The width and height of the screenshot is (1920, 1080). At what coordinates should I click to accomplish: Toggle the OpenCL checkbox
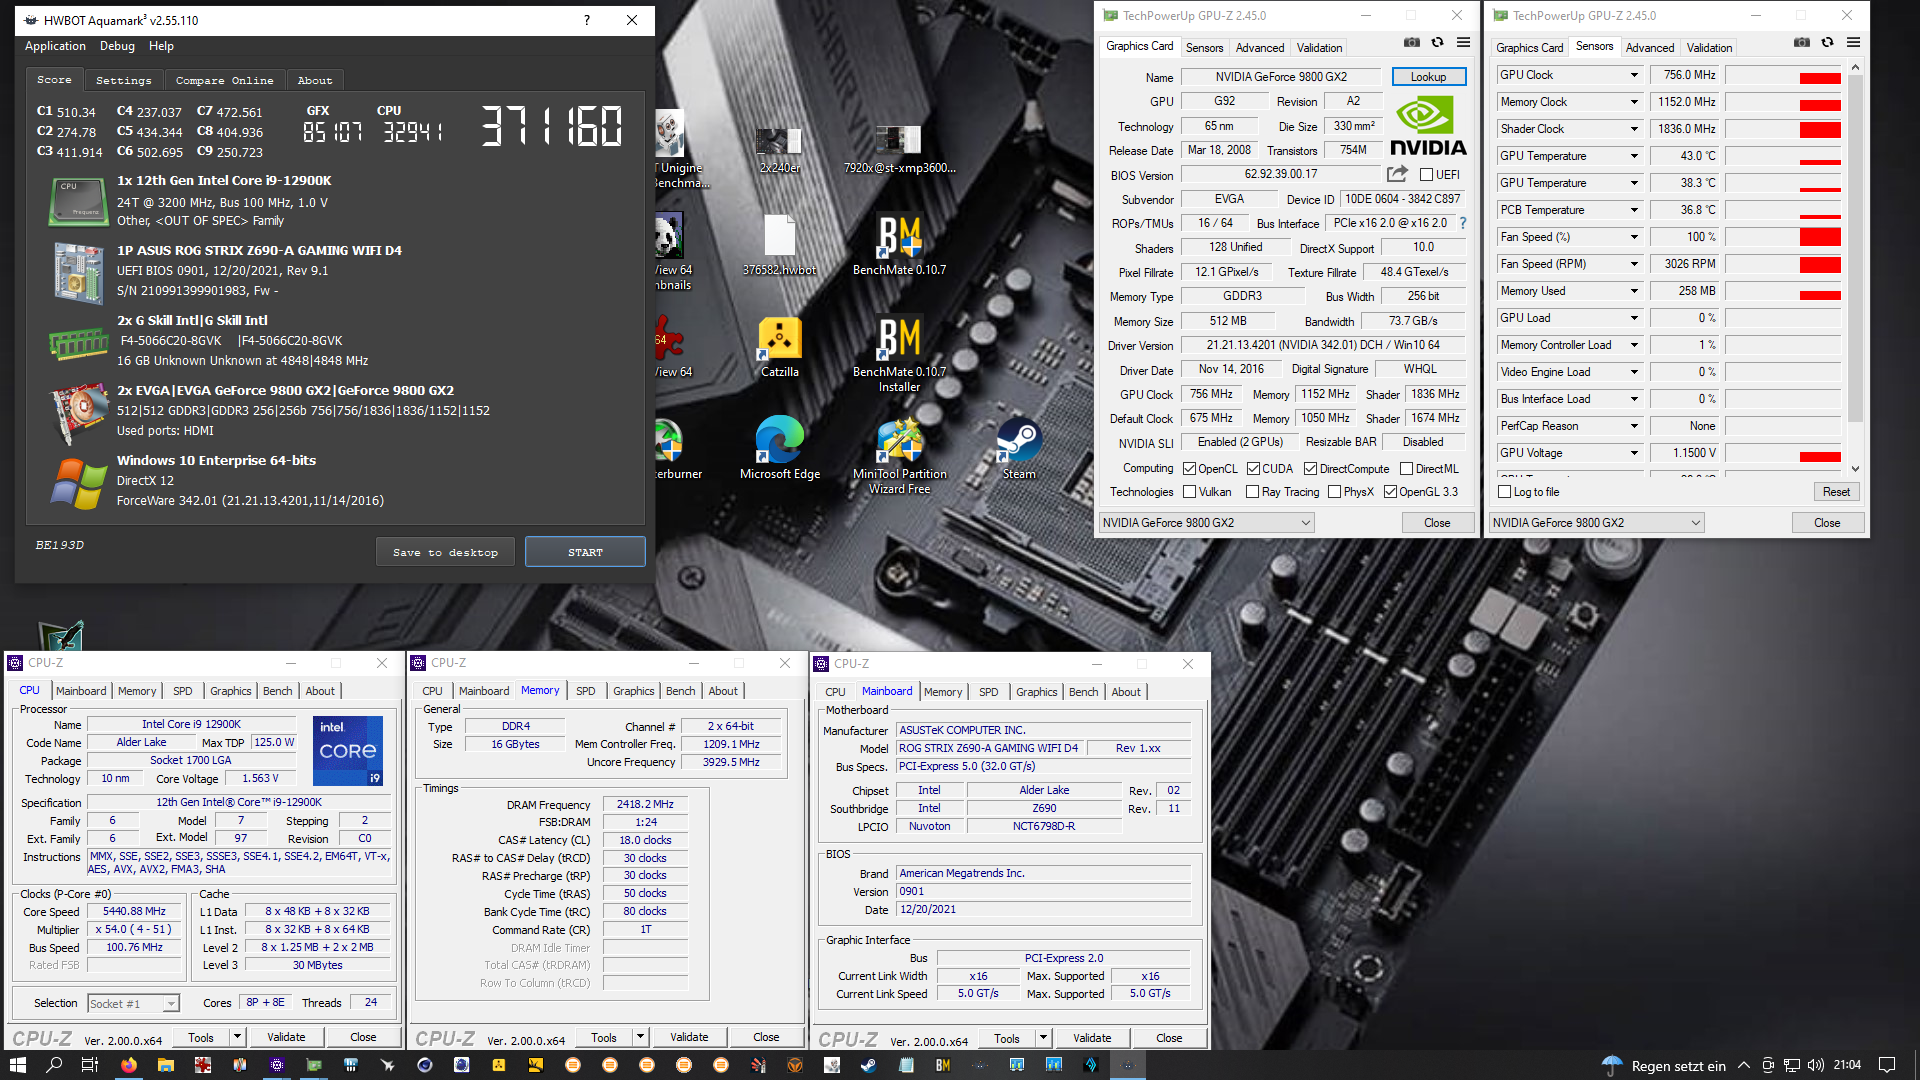(x=1189, y=468)
